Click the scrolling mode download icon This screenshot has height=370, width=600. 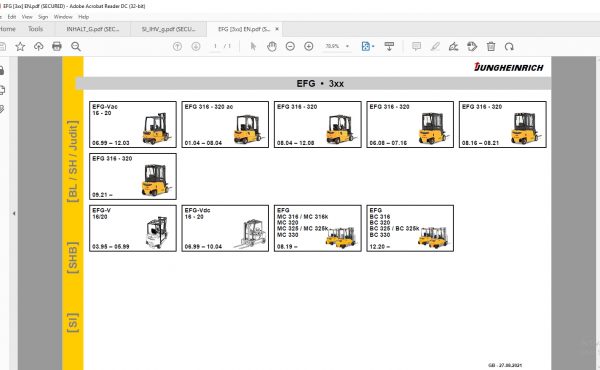(389, 47)
